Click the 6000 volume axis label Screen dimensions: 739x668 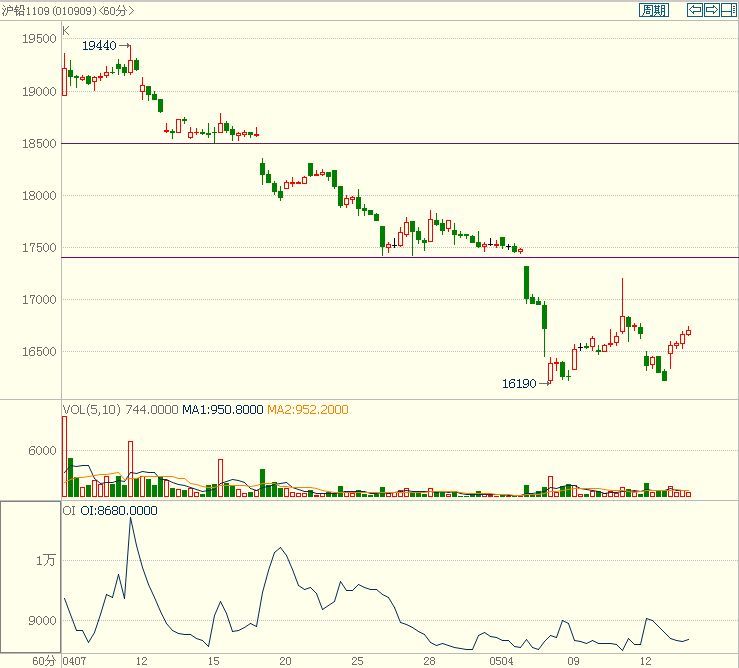(x=42, y=451)
